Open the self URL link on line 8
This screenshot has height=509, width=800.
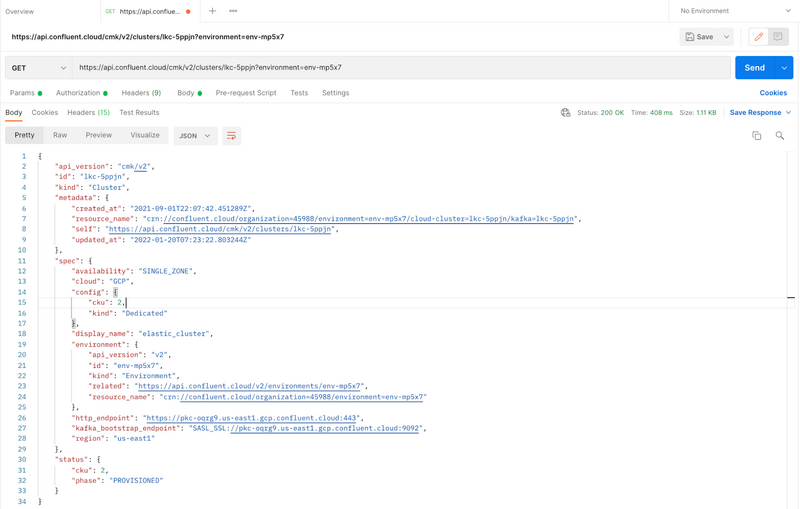pyautogui.click(x=221, y=229)
